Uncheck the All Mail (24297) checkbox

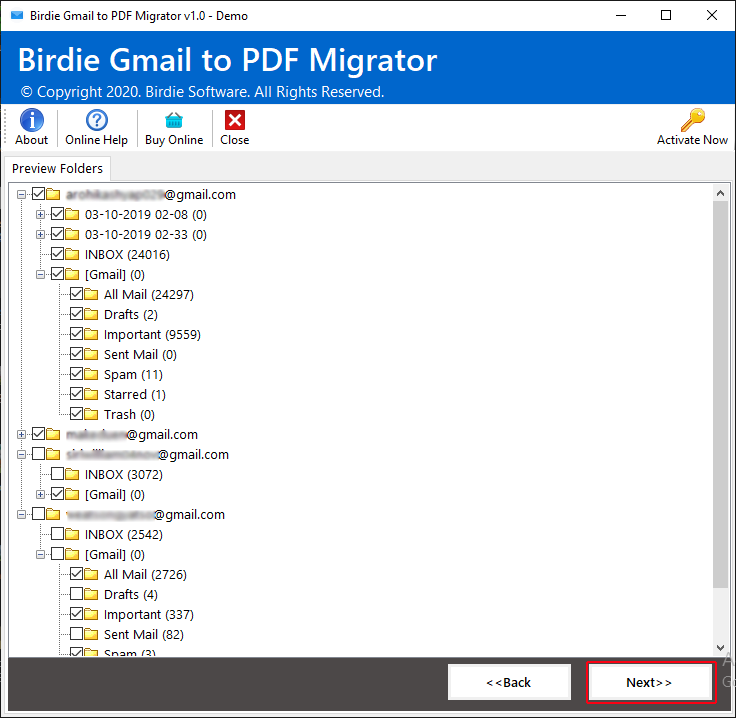click(x=77, y=294)
